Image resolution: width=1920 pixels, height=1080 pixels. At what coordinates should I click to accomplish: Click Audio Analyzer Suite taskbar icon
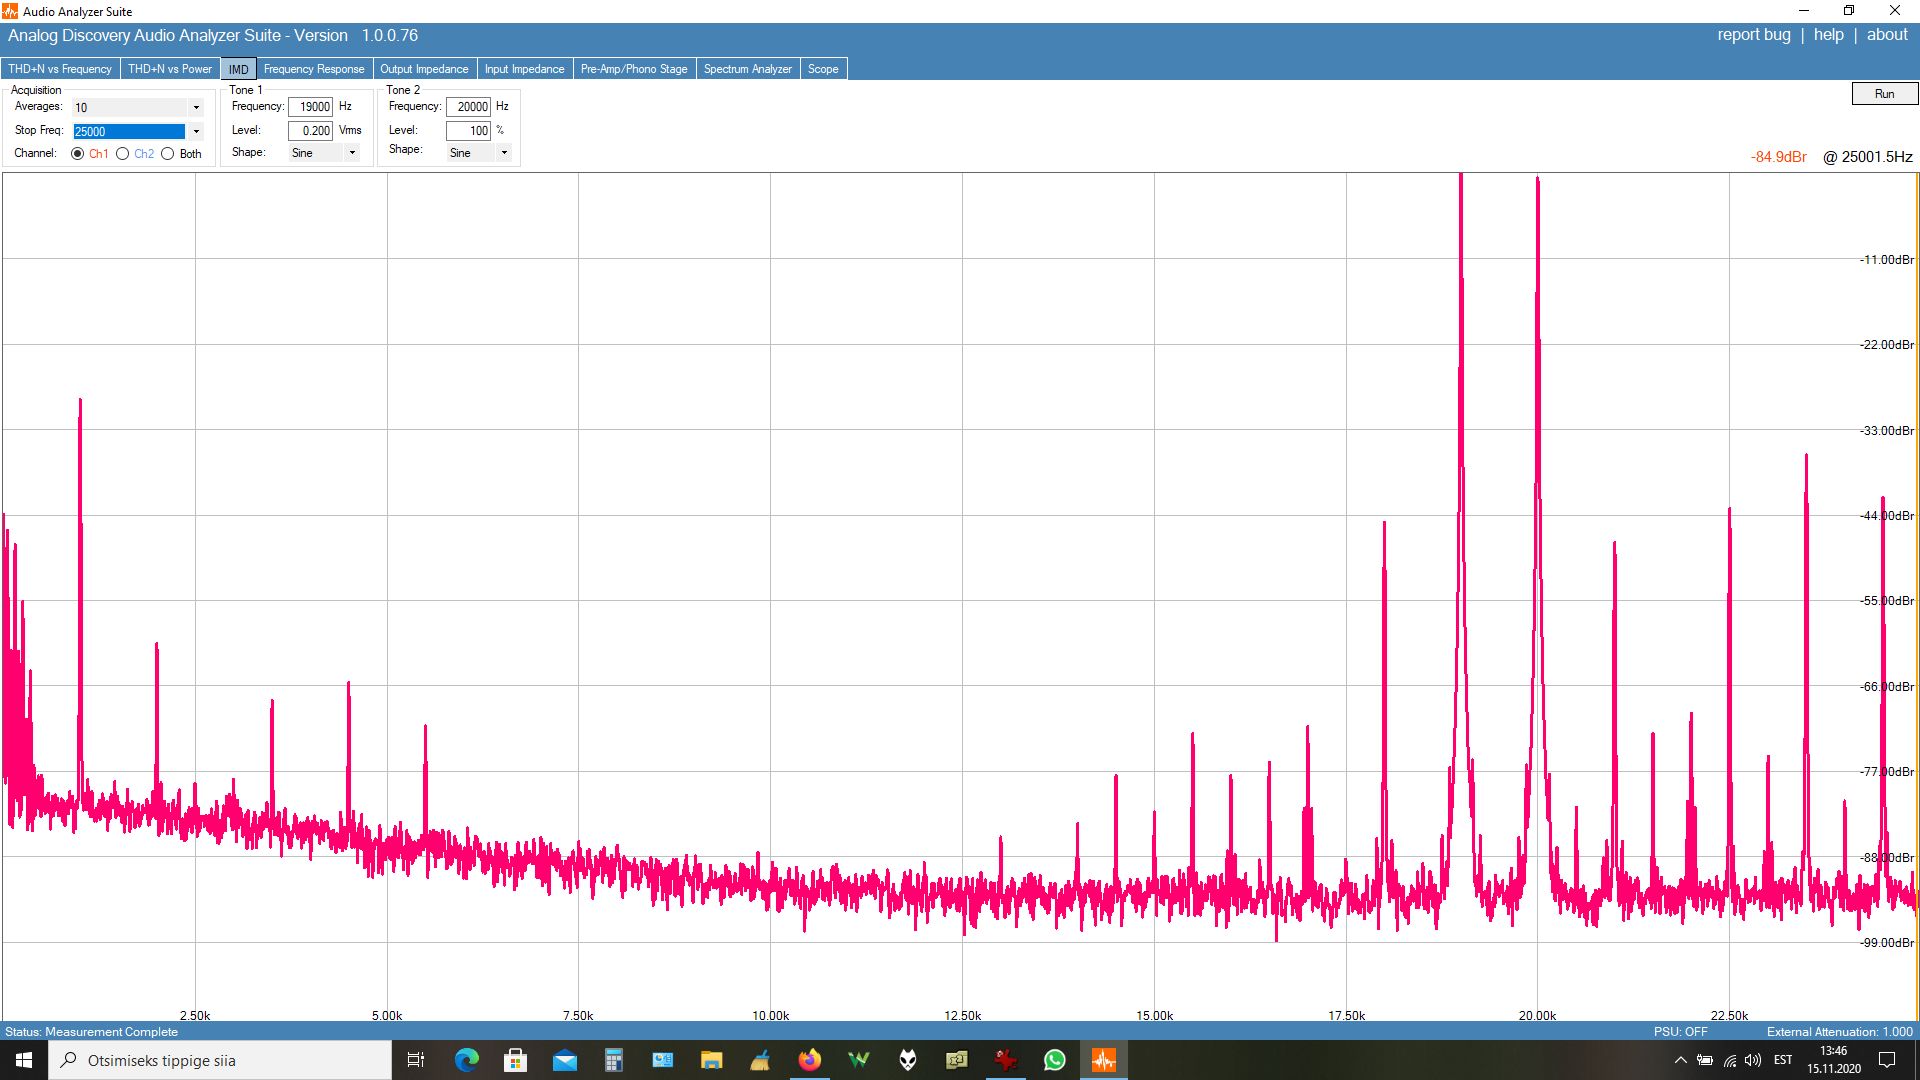tap(1103, 1060)
